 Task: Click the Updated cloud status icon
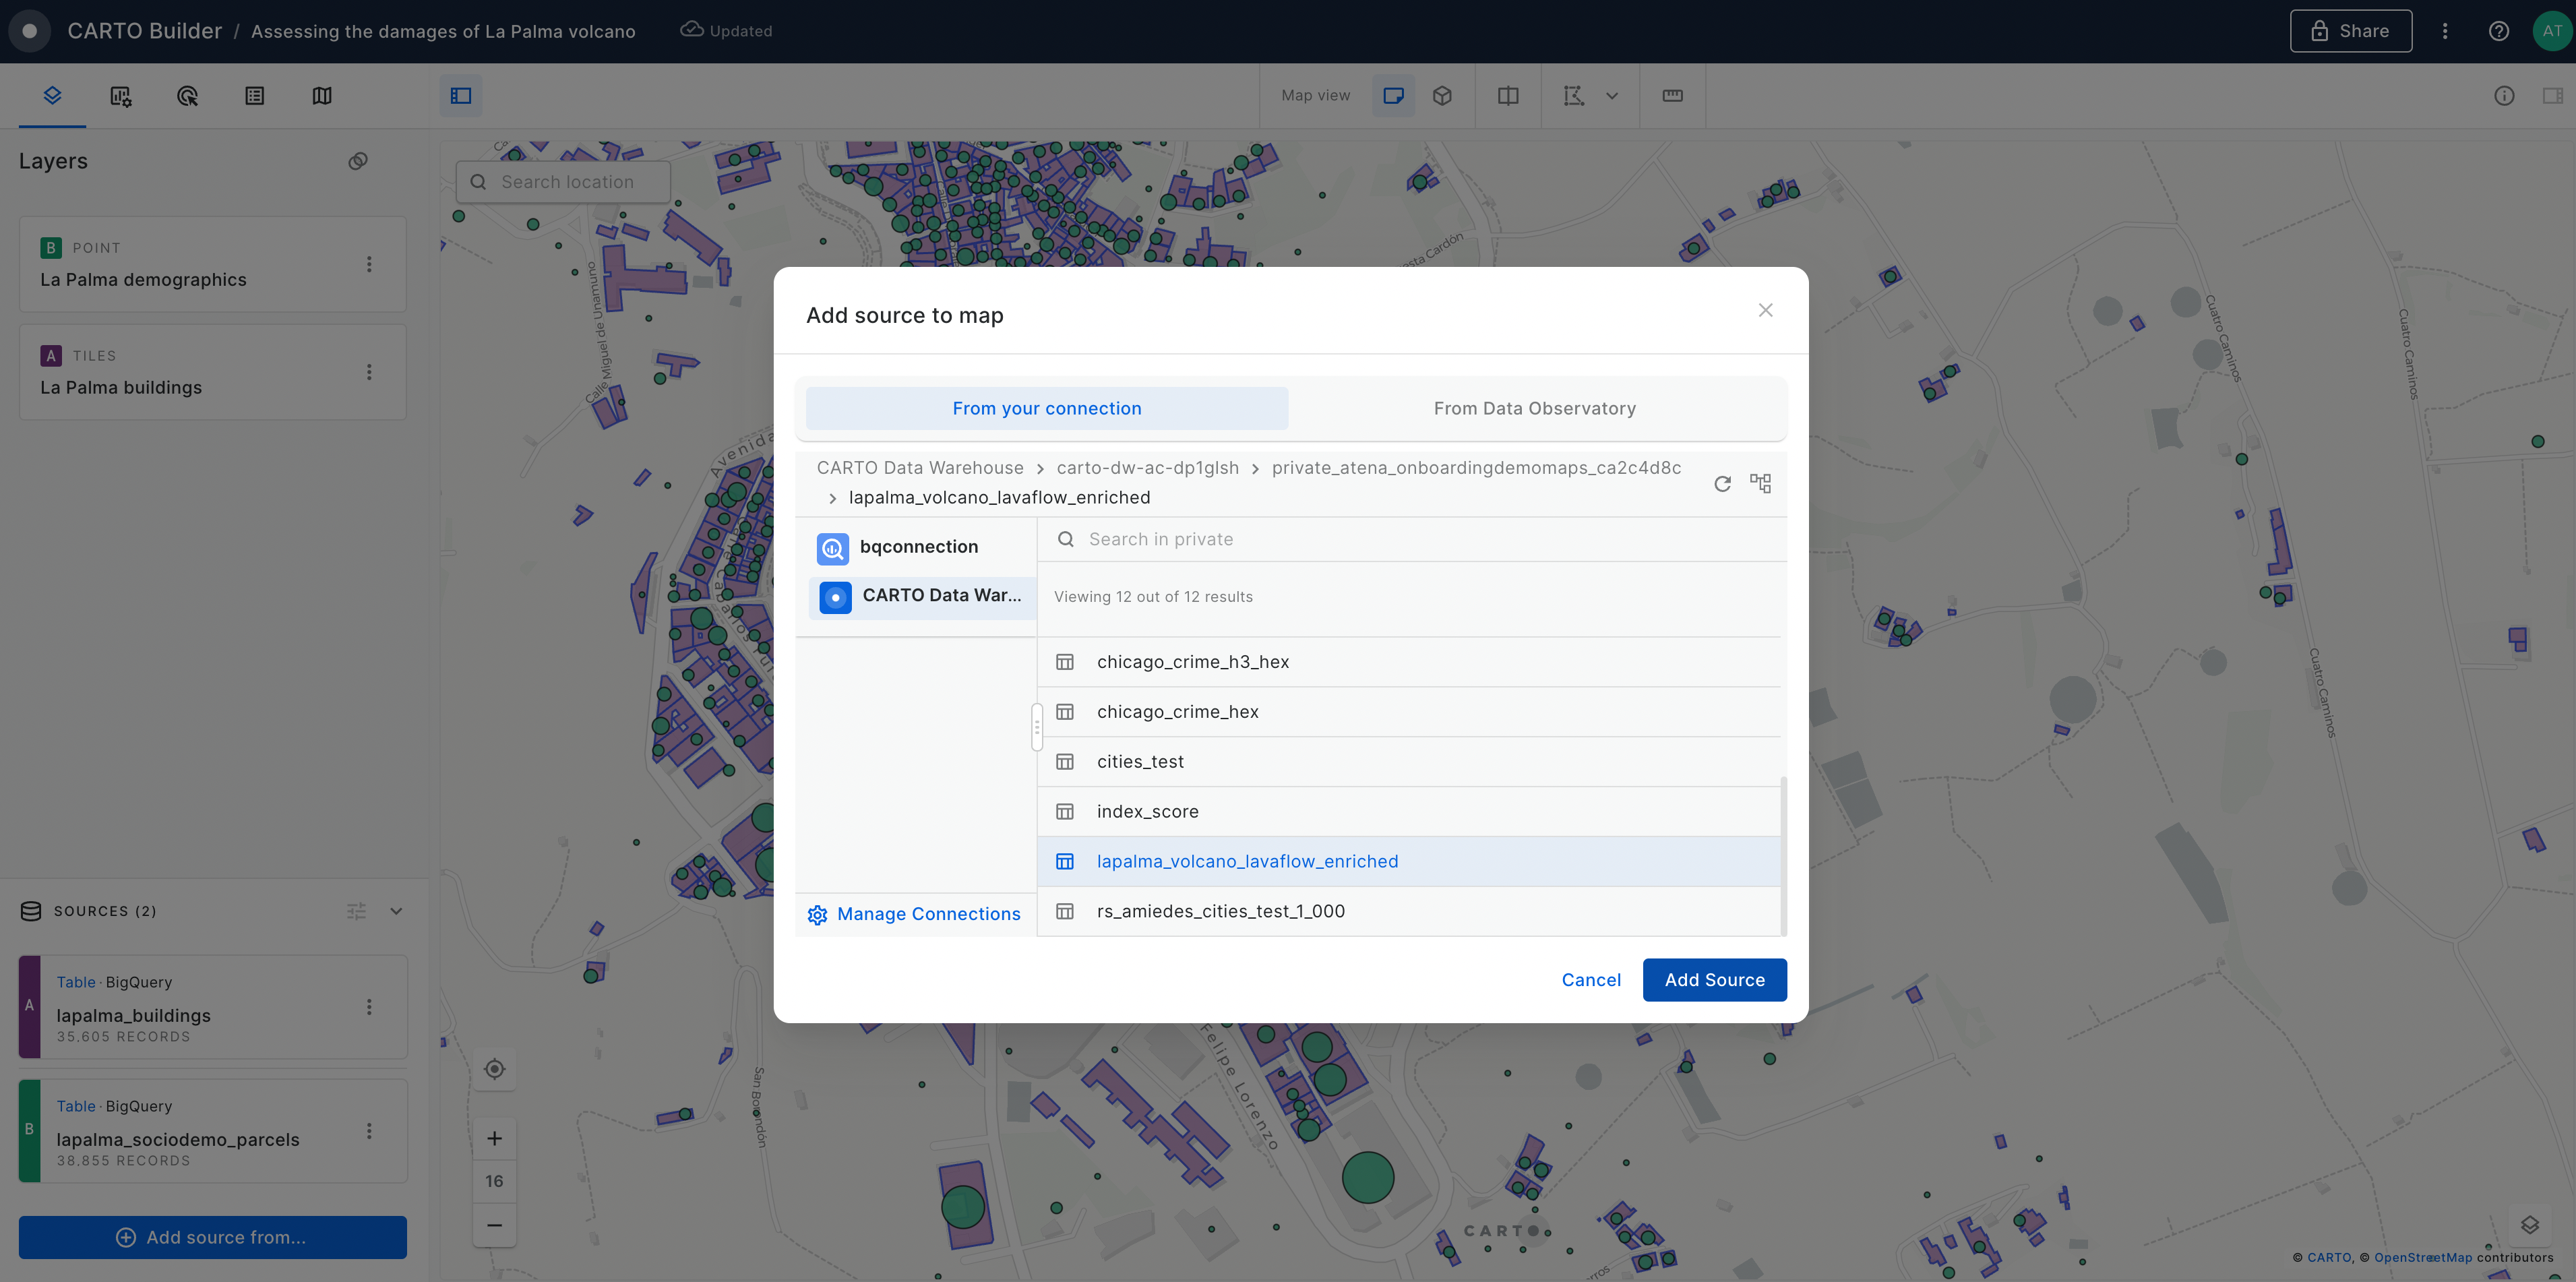(x=691, y=30)
